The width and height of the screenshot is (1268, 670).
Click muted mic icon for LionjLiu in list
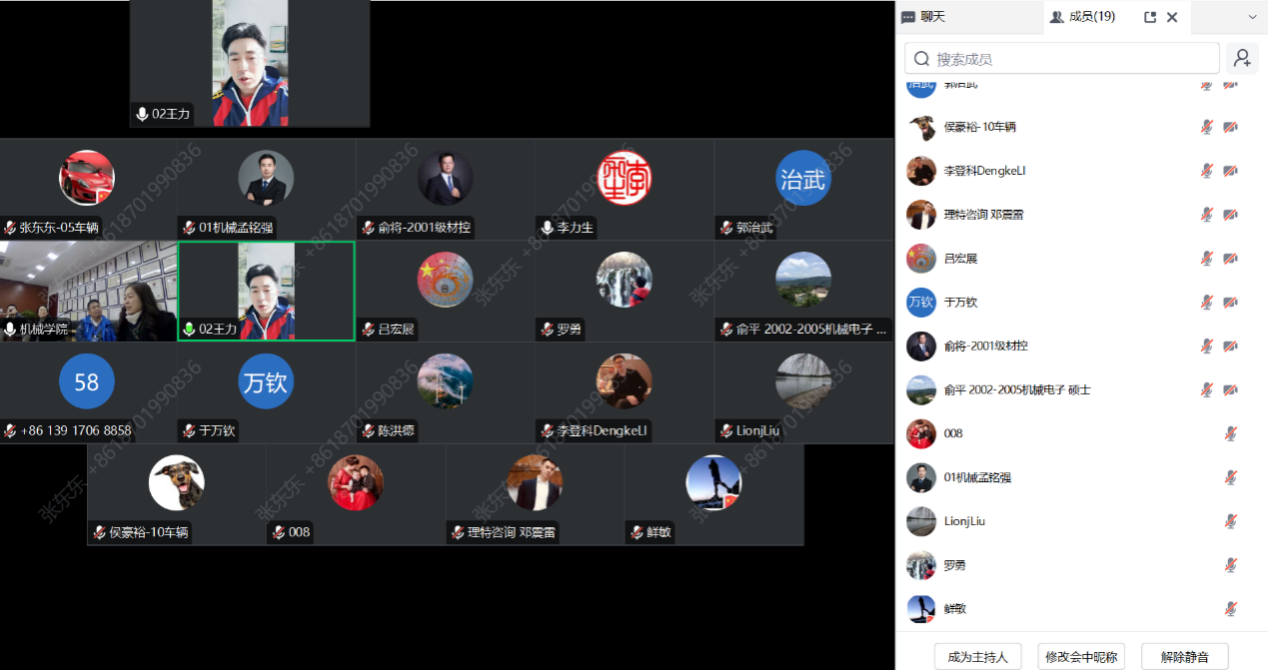pyautogui.click(x=1231, y=522)
